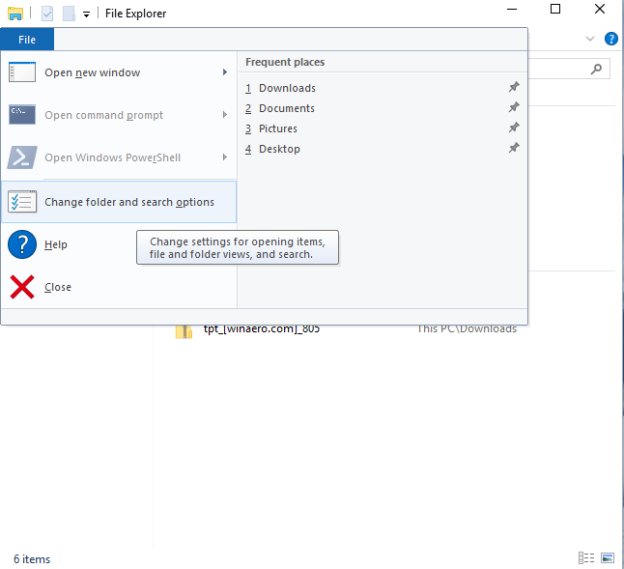Pin Documents in Frequent places
Screen dimensions: 624x569
[x=514, y=107]
